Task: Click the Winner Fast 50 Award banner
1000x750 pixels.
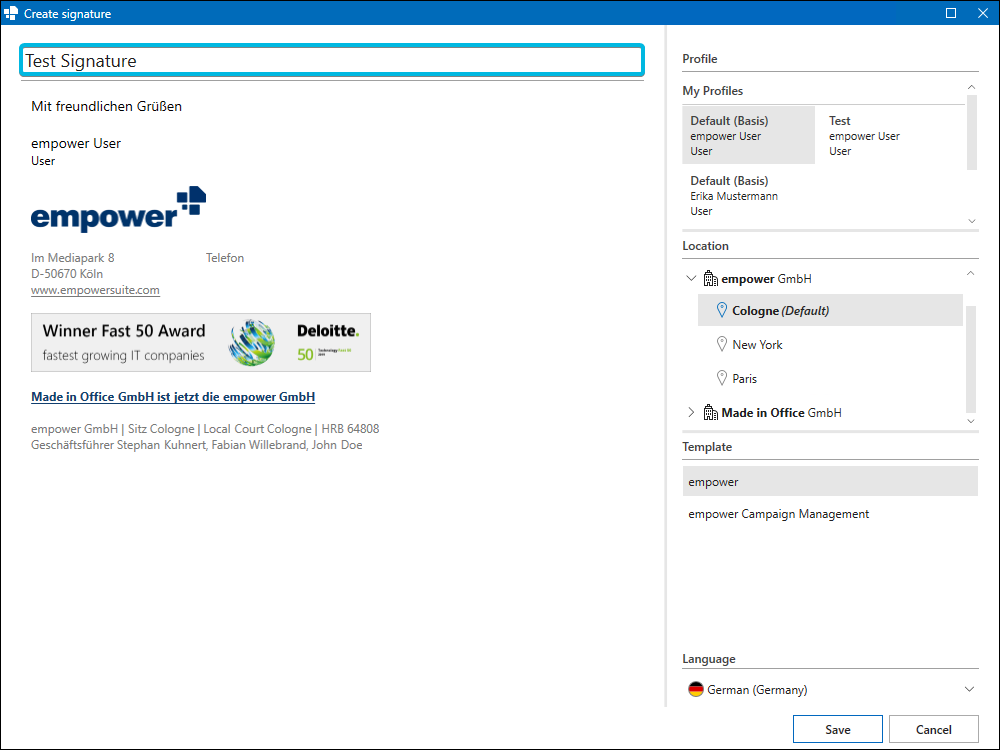Action: click(x=201, y=342)
